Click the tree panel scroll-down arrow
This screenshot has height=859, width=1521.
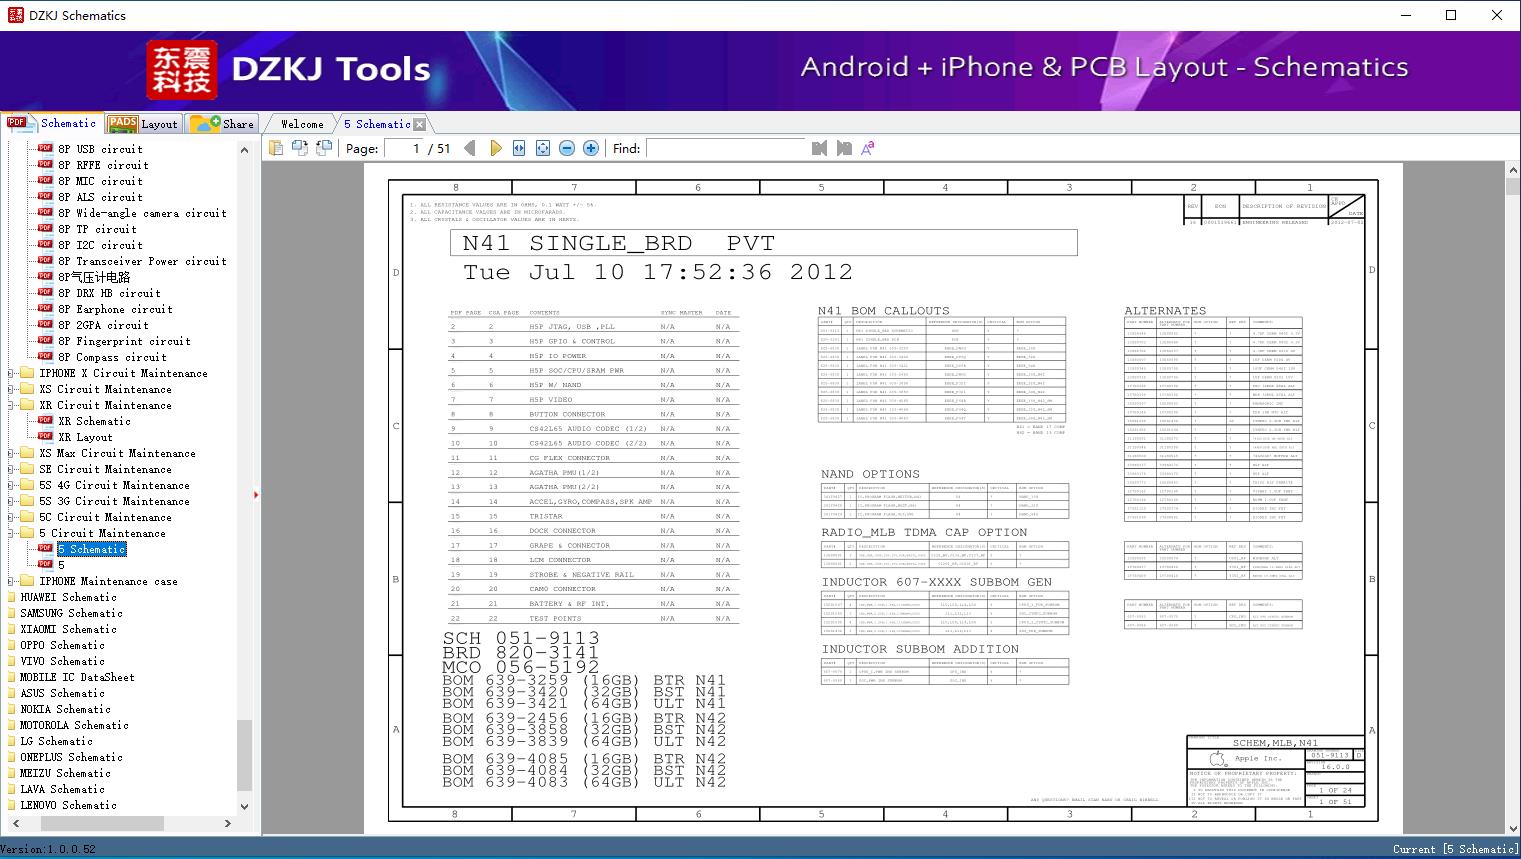pyautogui.click(x=244, y=806)
